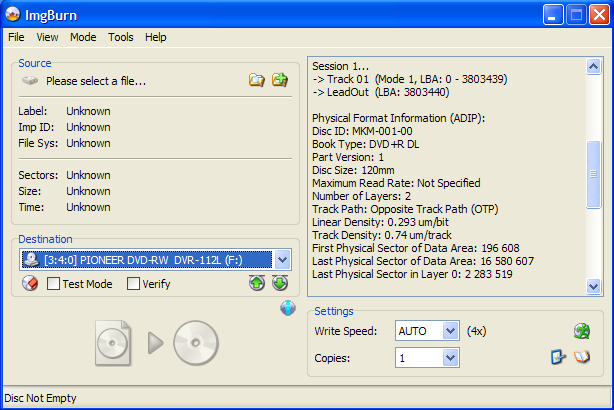Click the green running figure speed icon
This screenshot has width=614, height=410.
[x=582, y=331]
